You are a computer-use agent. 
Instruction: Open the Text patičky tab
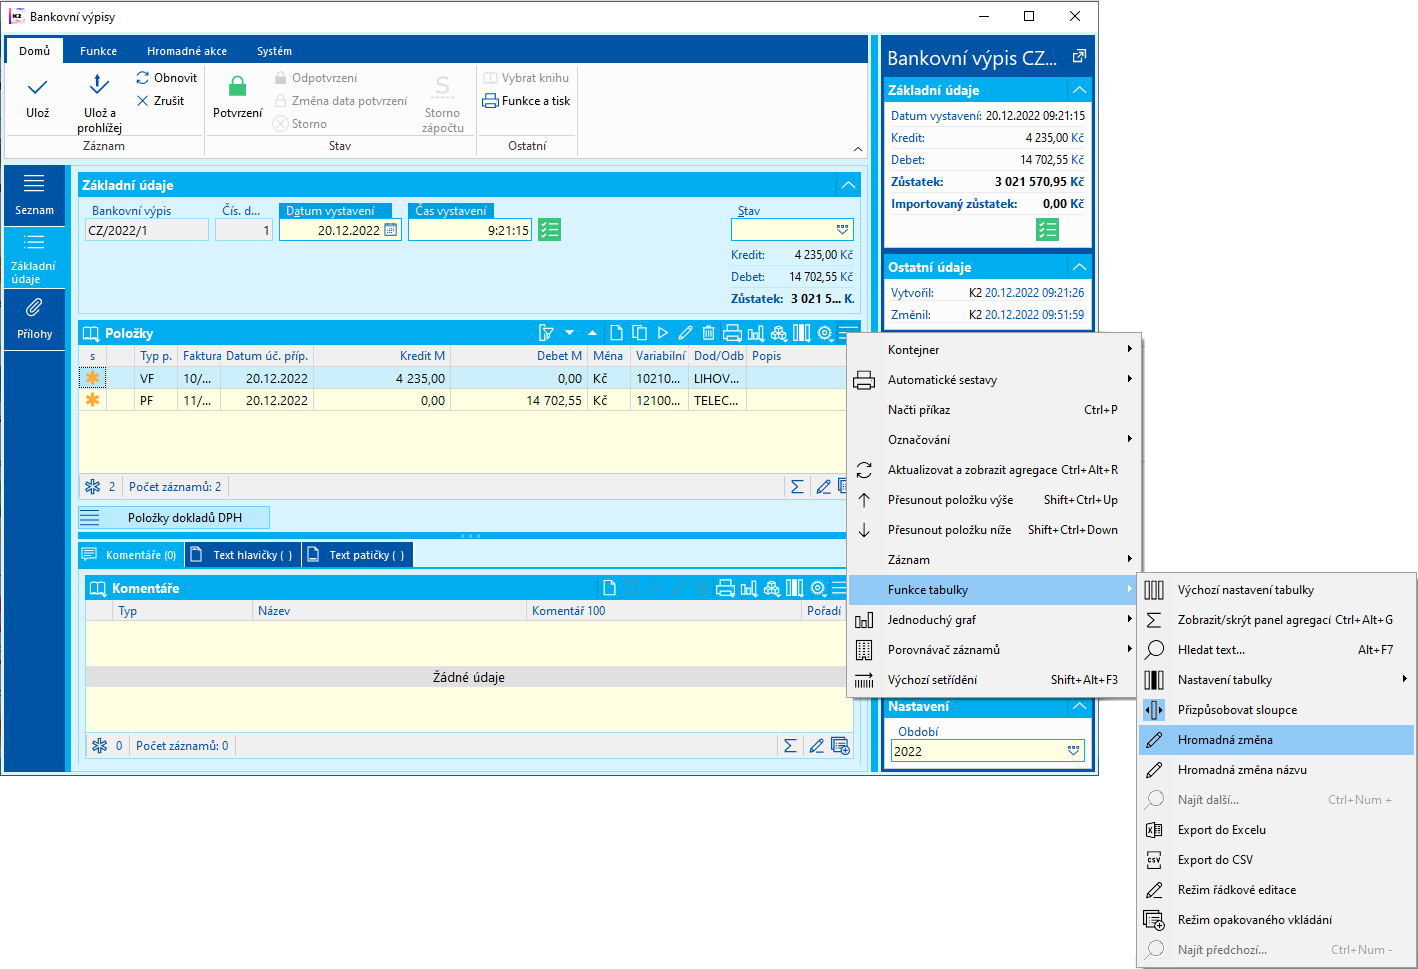[357, 555]
